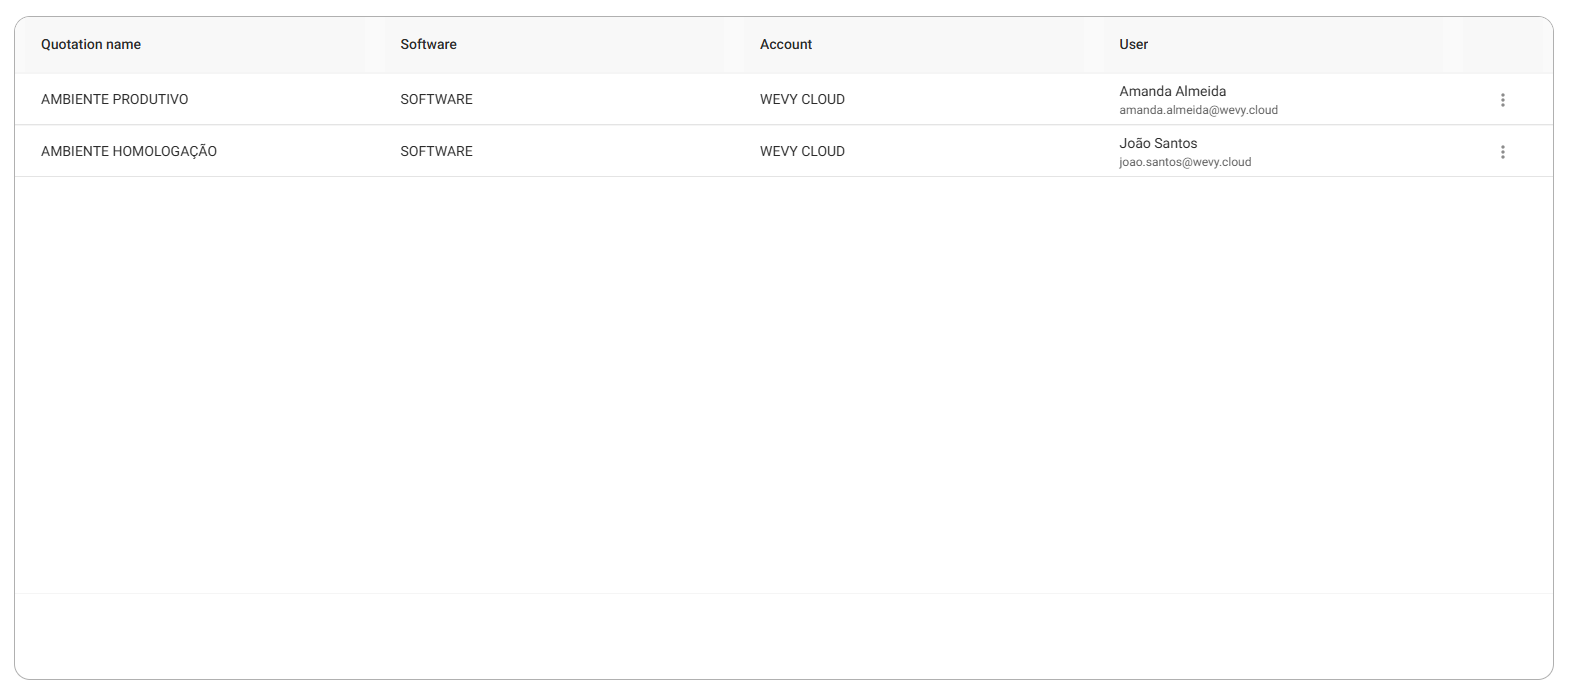Click SOFTWARE cell in AMBIENTE HOMOLOGAÇÃO row
Screen dimensions: 1573x690
pos(436,151)
